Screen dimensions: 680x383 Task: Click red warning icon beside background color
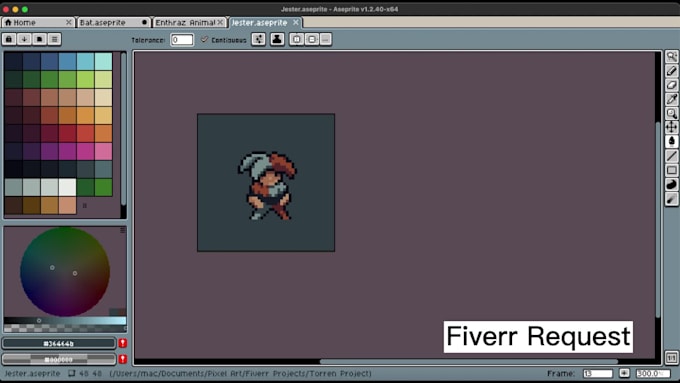[x=123, y=359]
